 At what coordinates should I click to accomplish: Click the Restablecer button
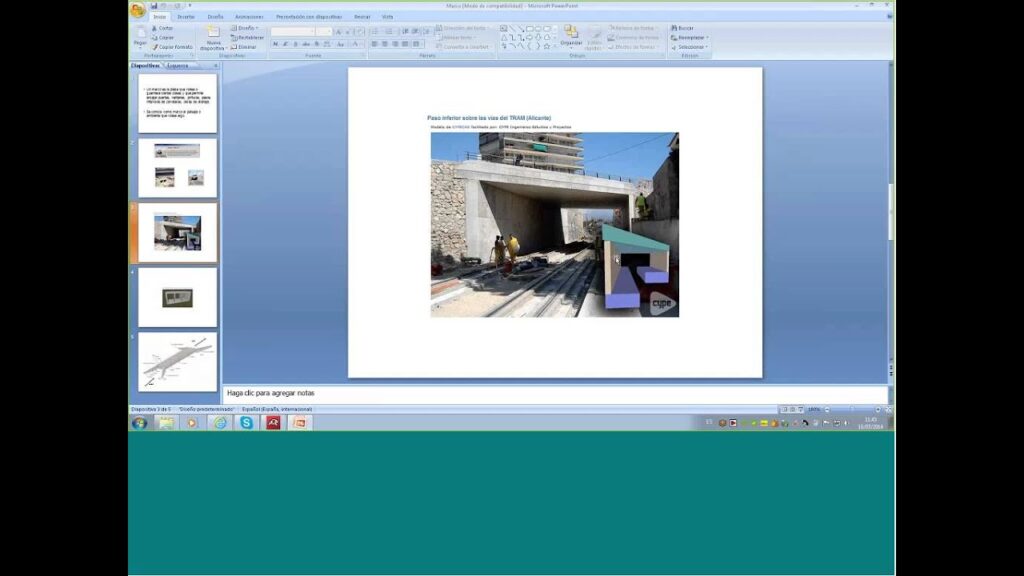click(x=249, y=37)
